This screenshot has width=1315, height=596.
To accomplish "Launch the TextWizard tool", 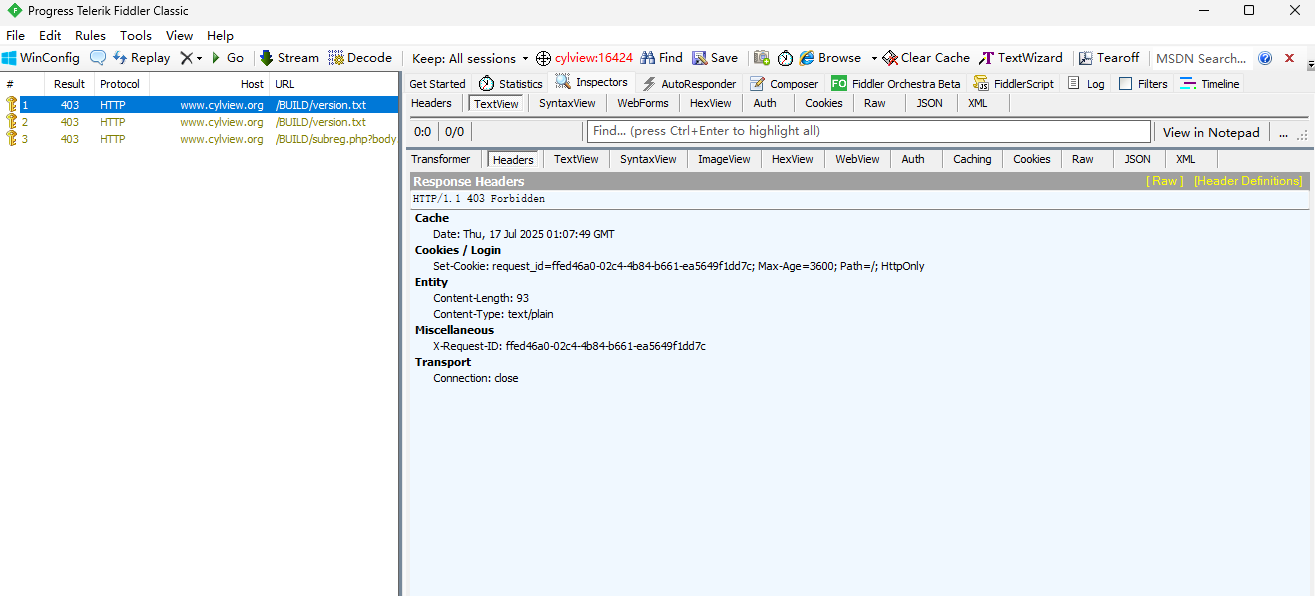I will pos(1021,58).
